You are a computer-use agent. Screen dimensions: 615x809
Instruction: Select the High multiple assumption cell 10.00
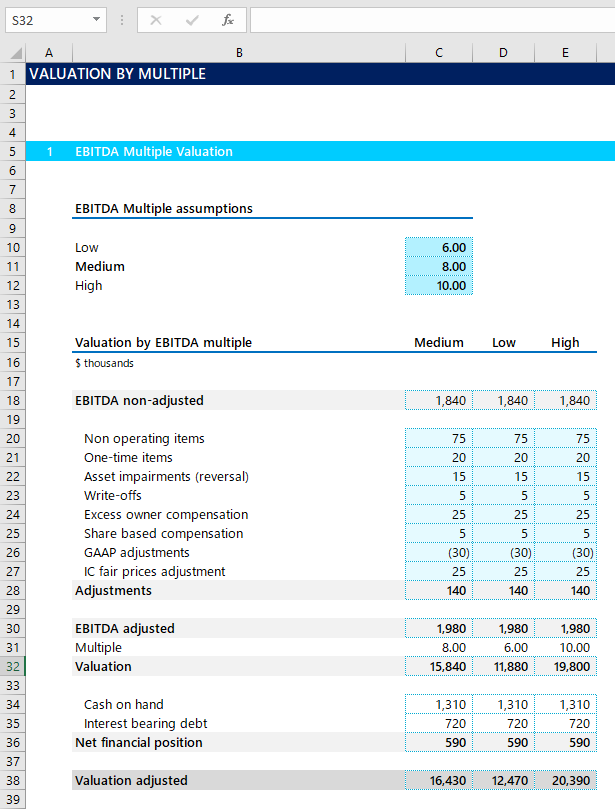point(439,285)
